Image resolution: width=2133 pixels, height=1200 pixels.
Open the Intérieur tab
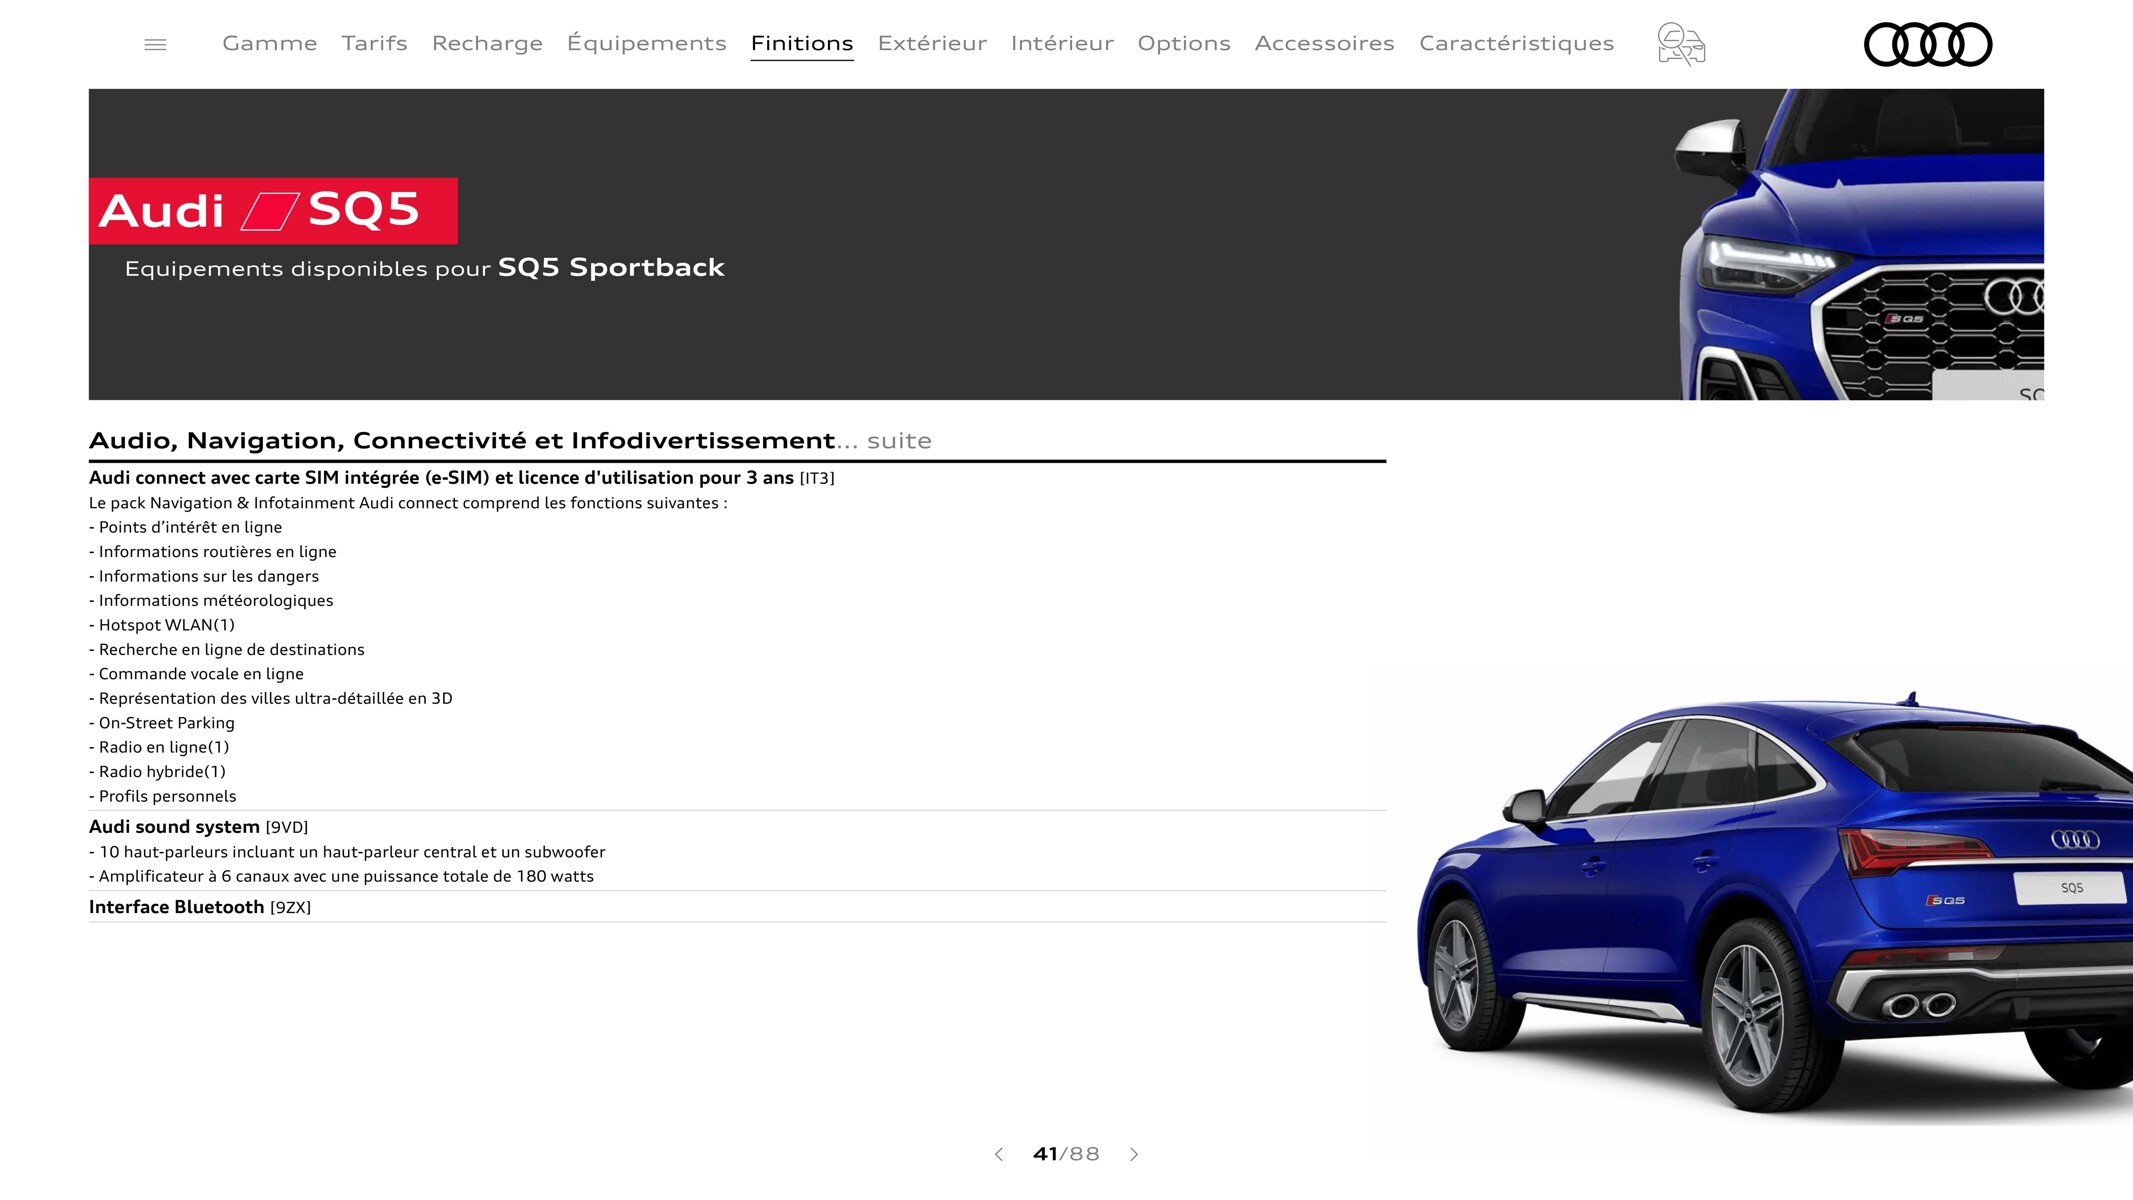click(x=1062, y=43)
